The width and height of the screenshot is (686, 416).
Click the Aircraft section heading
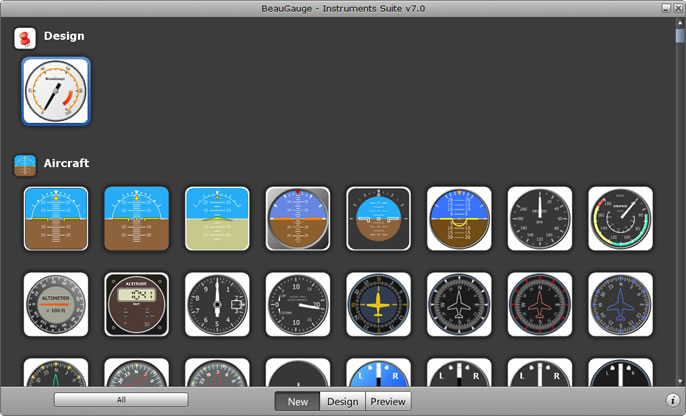66,163
